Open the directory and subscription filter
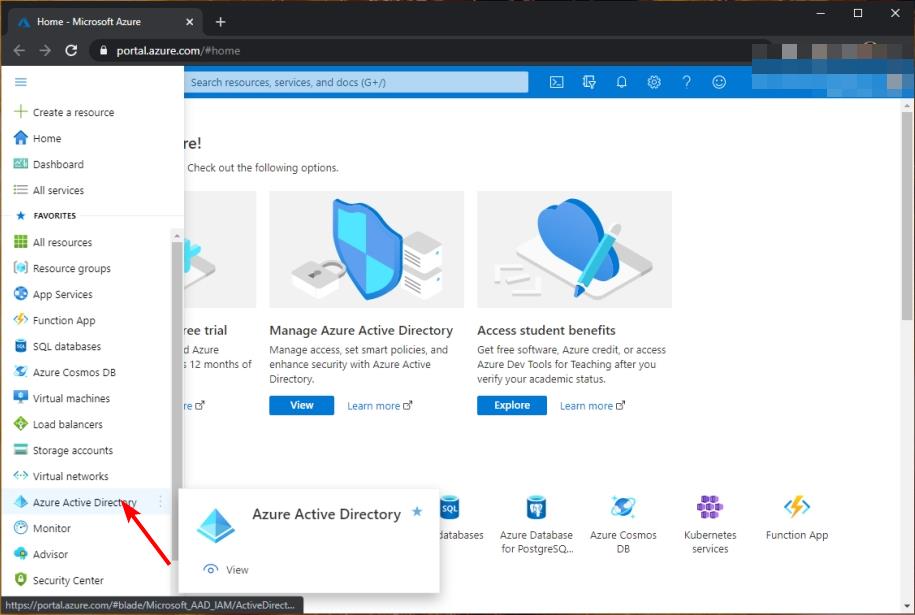Image resolution: width=915 pixels, height=615 pixels. coord(589,82)
